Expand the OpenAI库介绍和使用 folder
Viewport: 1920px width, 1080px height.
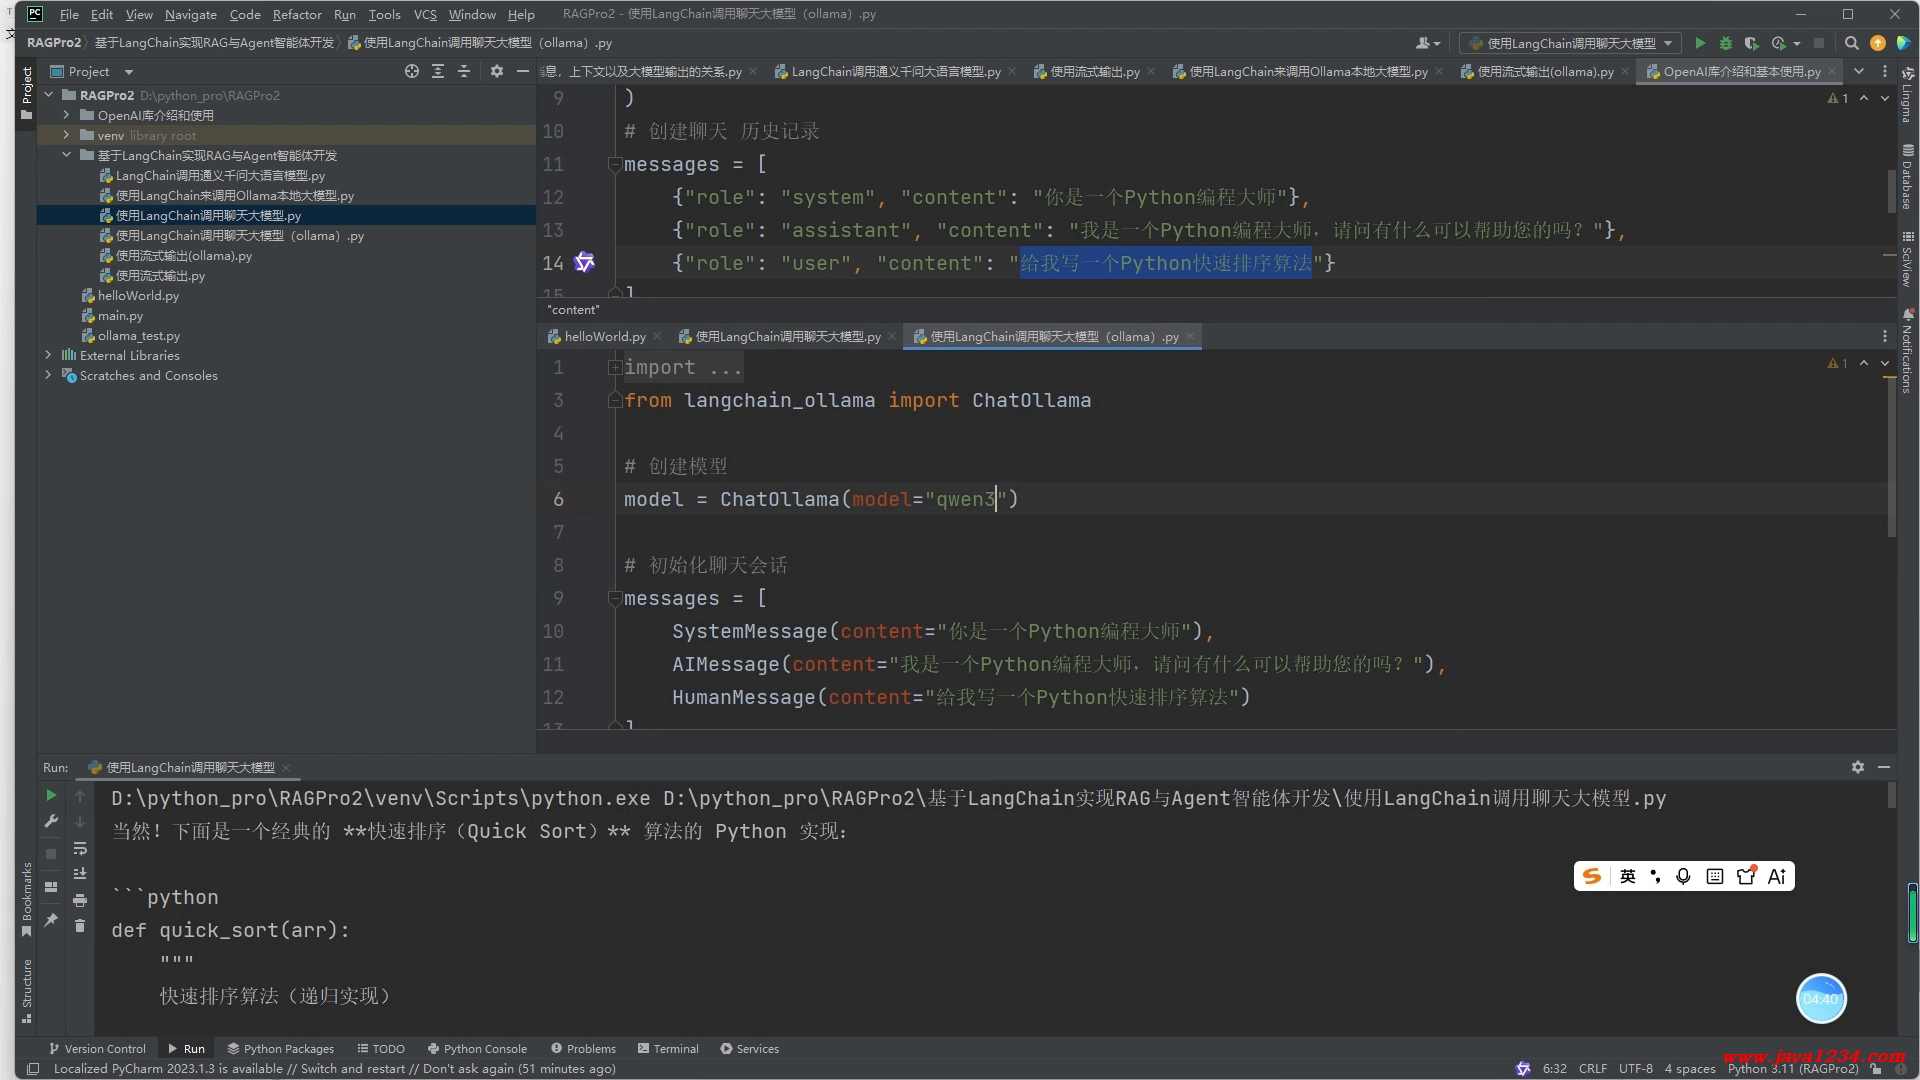pyautogui.click(x=66, y=115)
